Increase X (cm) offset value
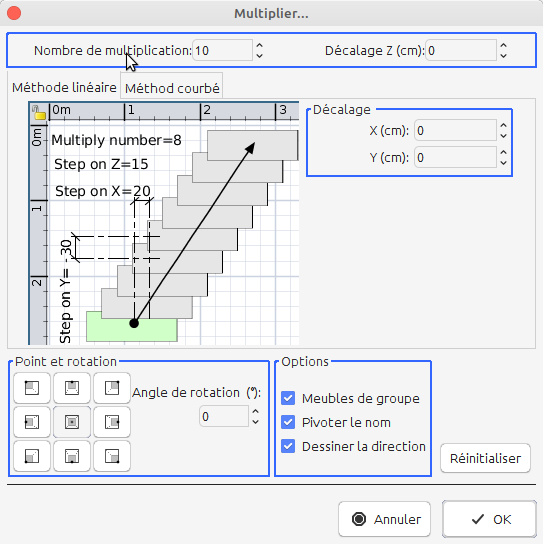Viewport: 543px width, 544px height. [503, 126]
